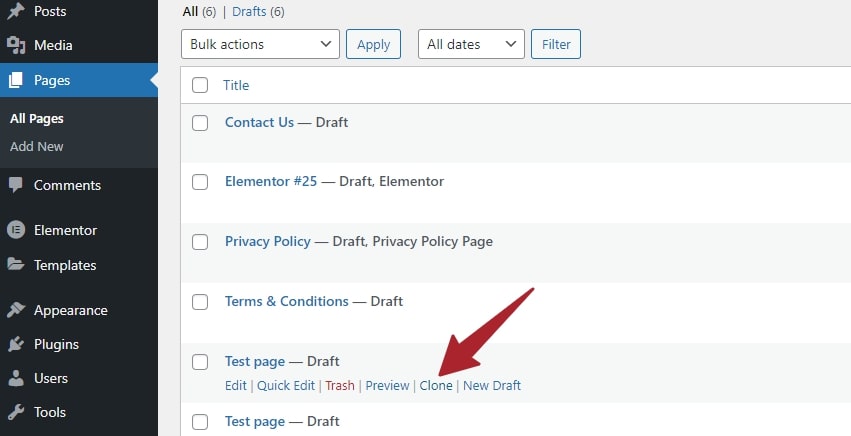Viewport: 851px width, 436px height.
Task: Click the Clone link under Test page
Action: point(436,386)
